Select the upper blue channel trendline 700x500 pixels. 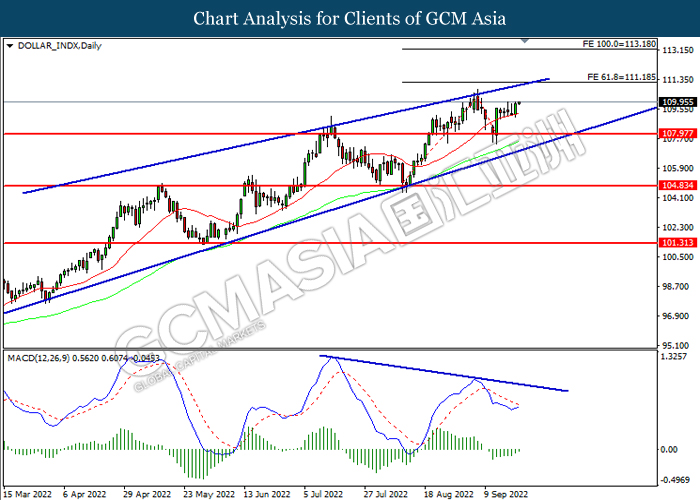click(286, 136)
